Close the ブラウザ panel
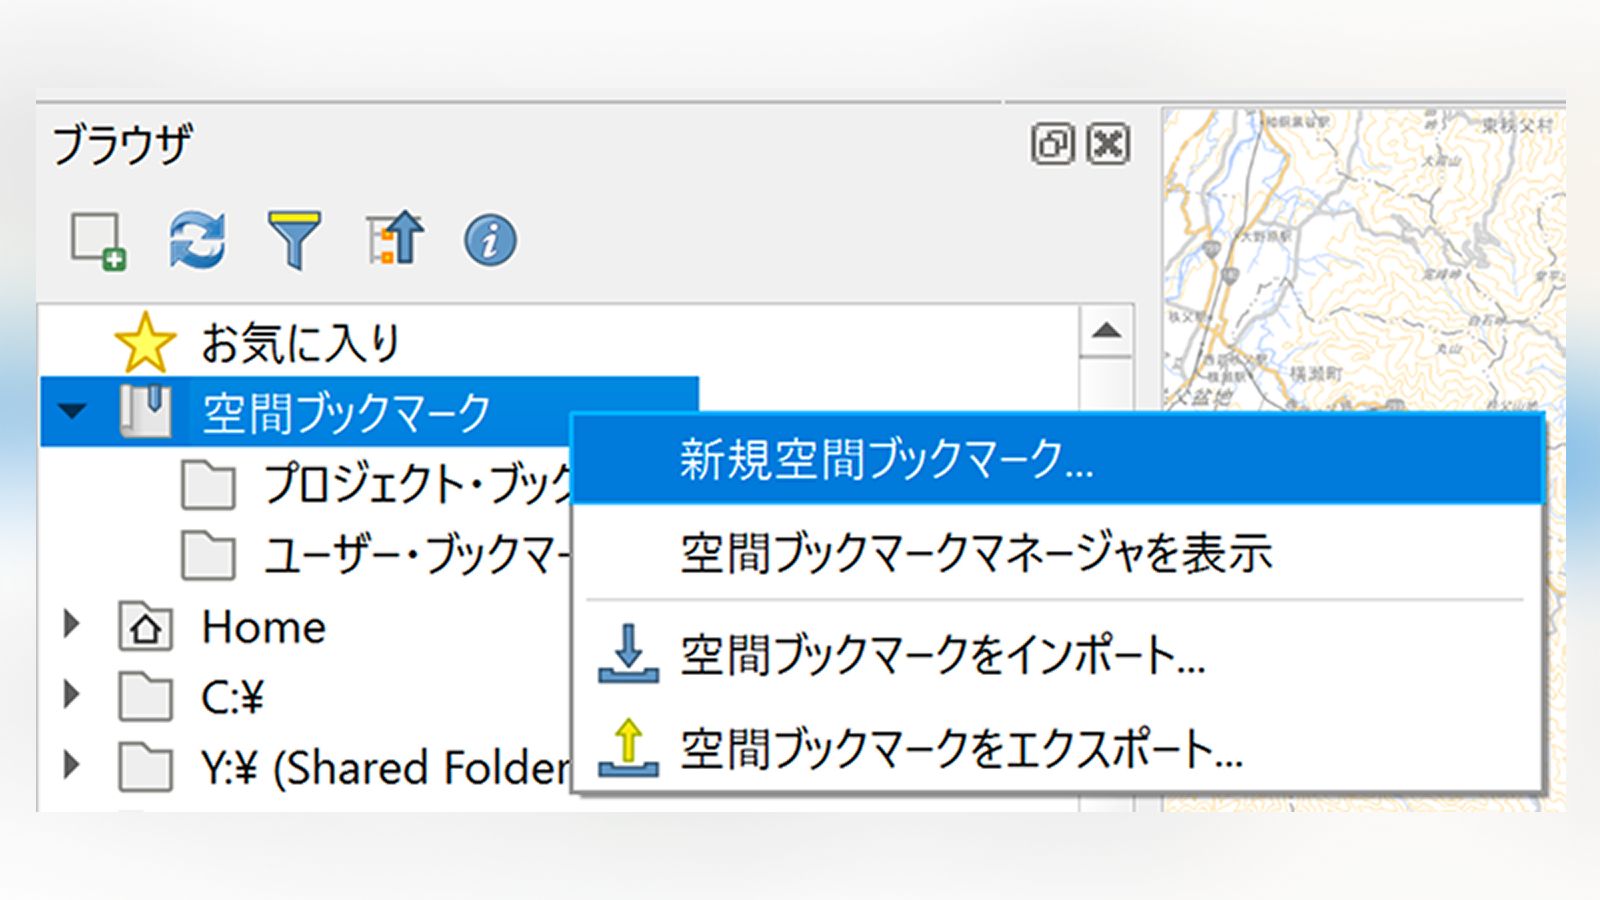1600x900 pixels. 1108,144
